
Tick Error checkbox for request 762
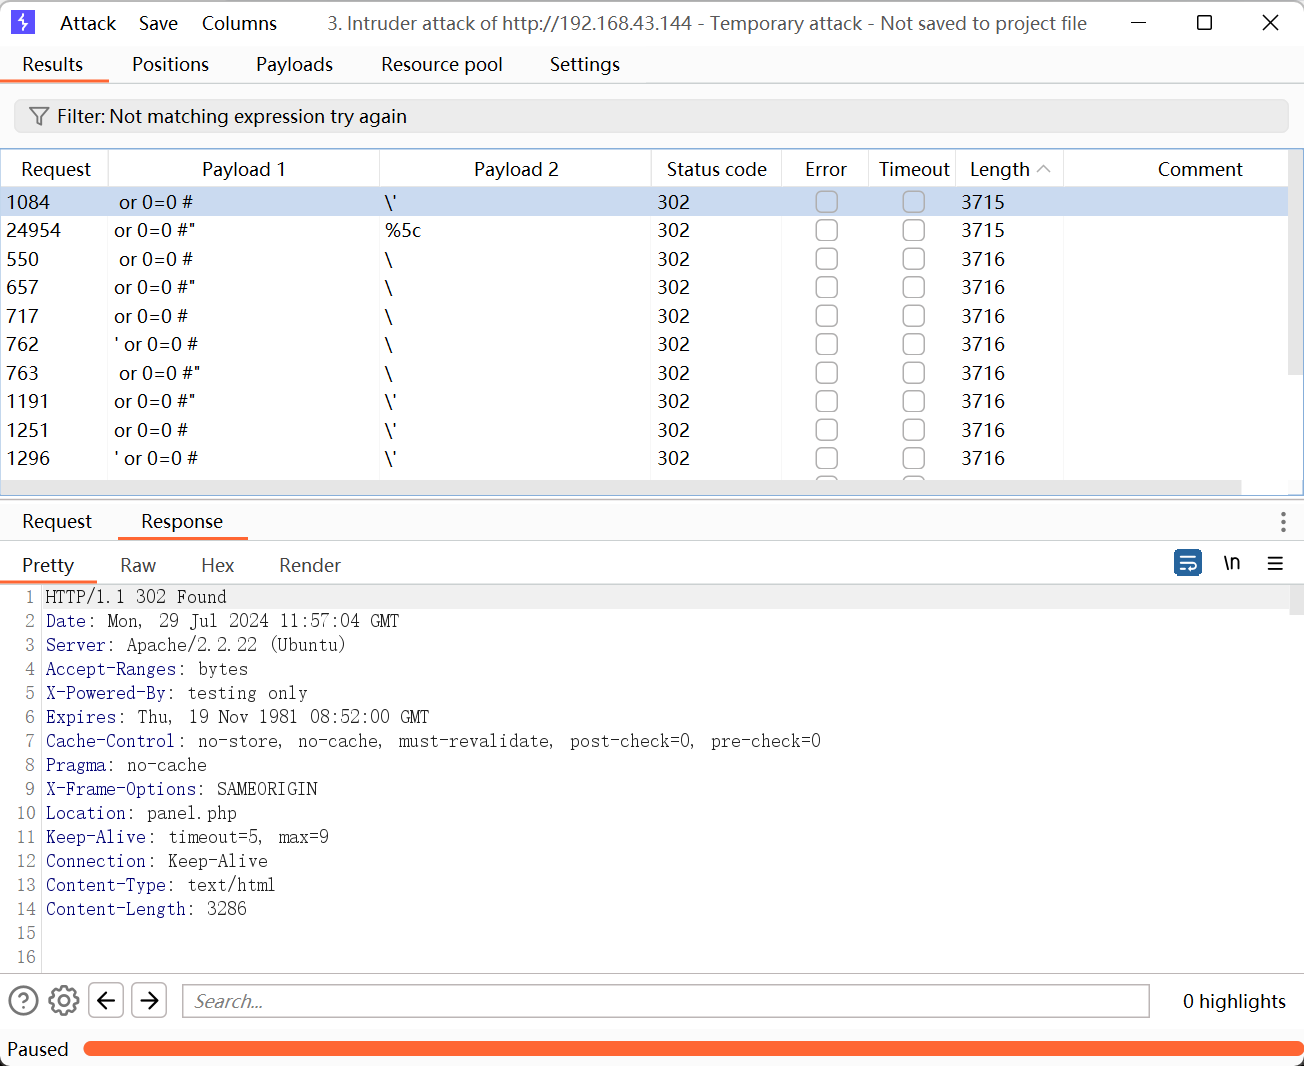(x=826, y=344)
